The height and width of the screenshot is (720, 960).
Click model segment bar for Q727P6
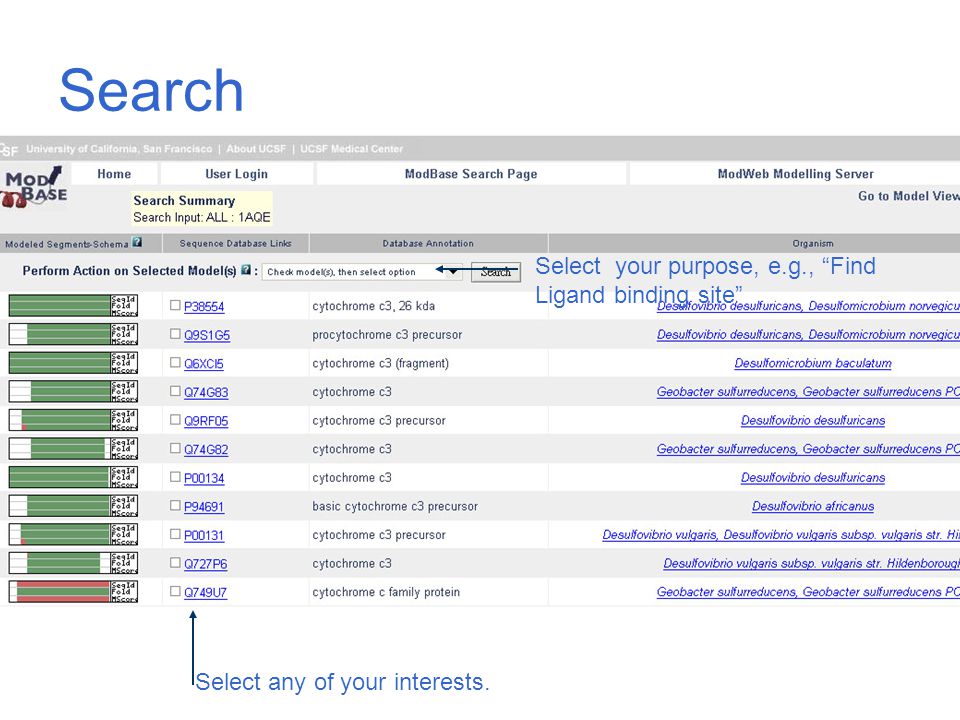73,563
